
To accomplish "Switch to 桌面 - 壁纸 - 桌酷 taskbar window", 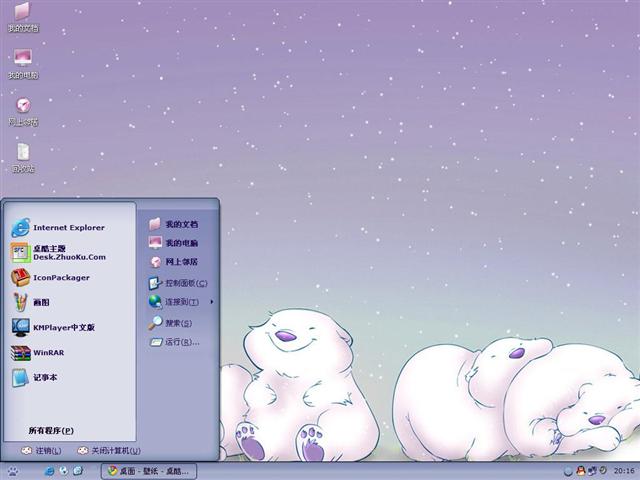I will pyautogui.click(x=149, y=471).
